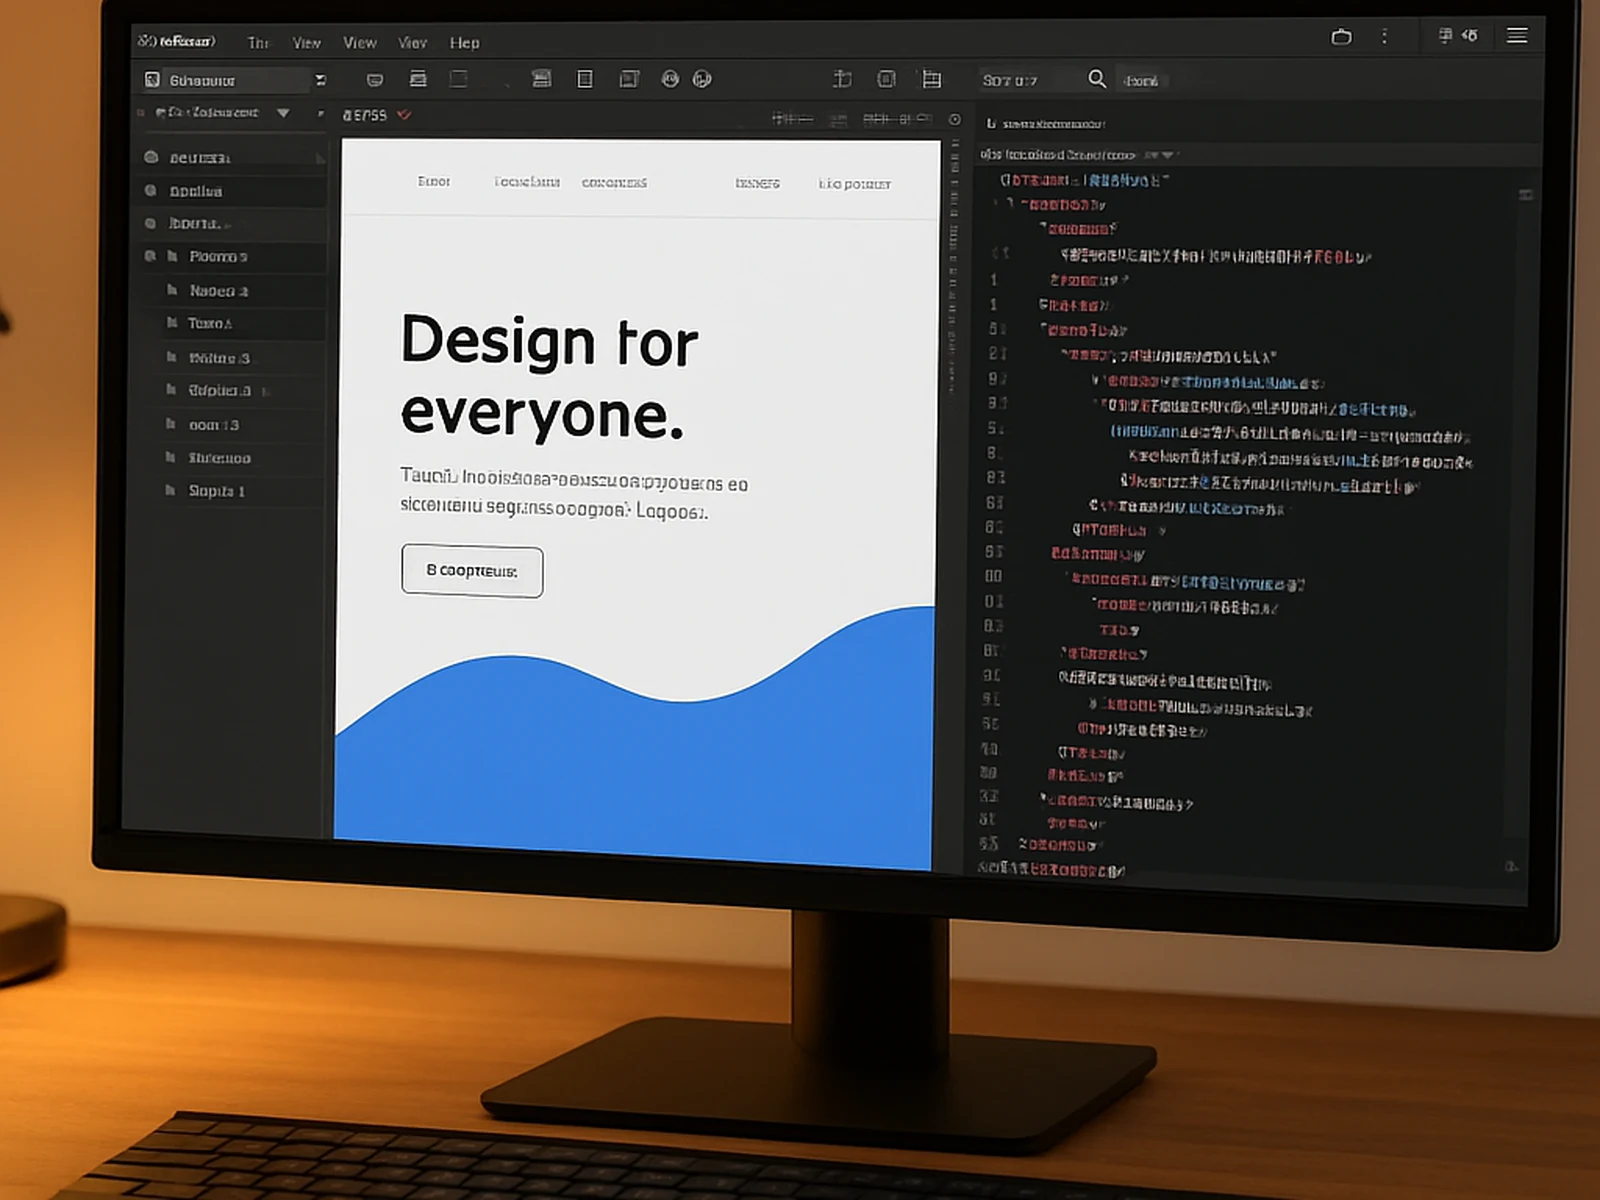Image resolution: width=1600 pixels, height=1200 pixels.
Task: Click the briefcase icon in the title bar
Action: click(1342, 37)
